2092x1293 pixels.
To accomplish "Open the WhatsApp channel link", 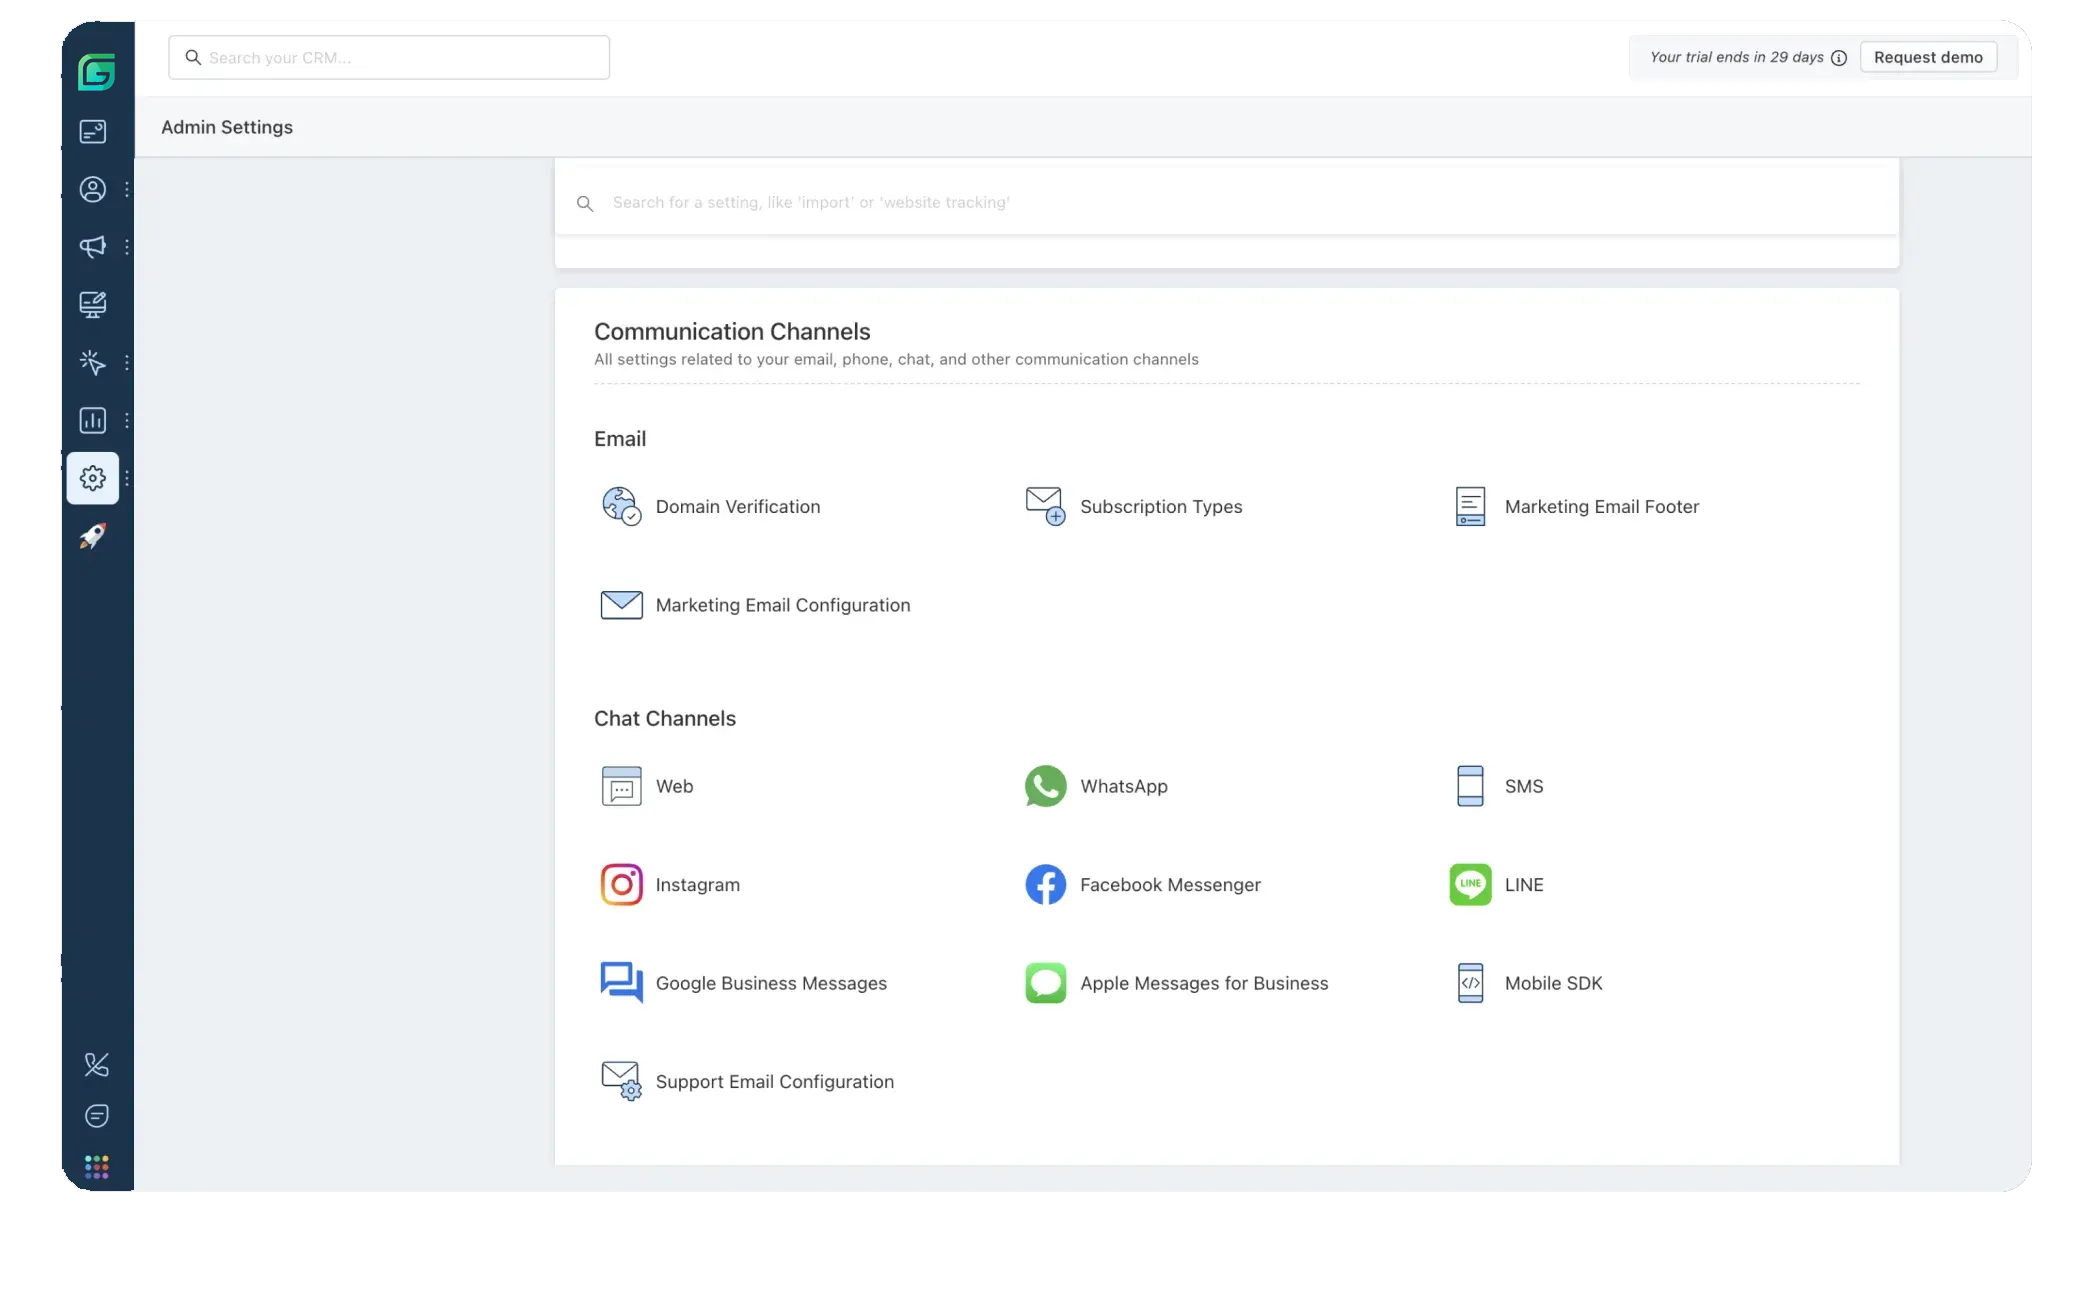I will point(1124,786).
